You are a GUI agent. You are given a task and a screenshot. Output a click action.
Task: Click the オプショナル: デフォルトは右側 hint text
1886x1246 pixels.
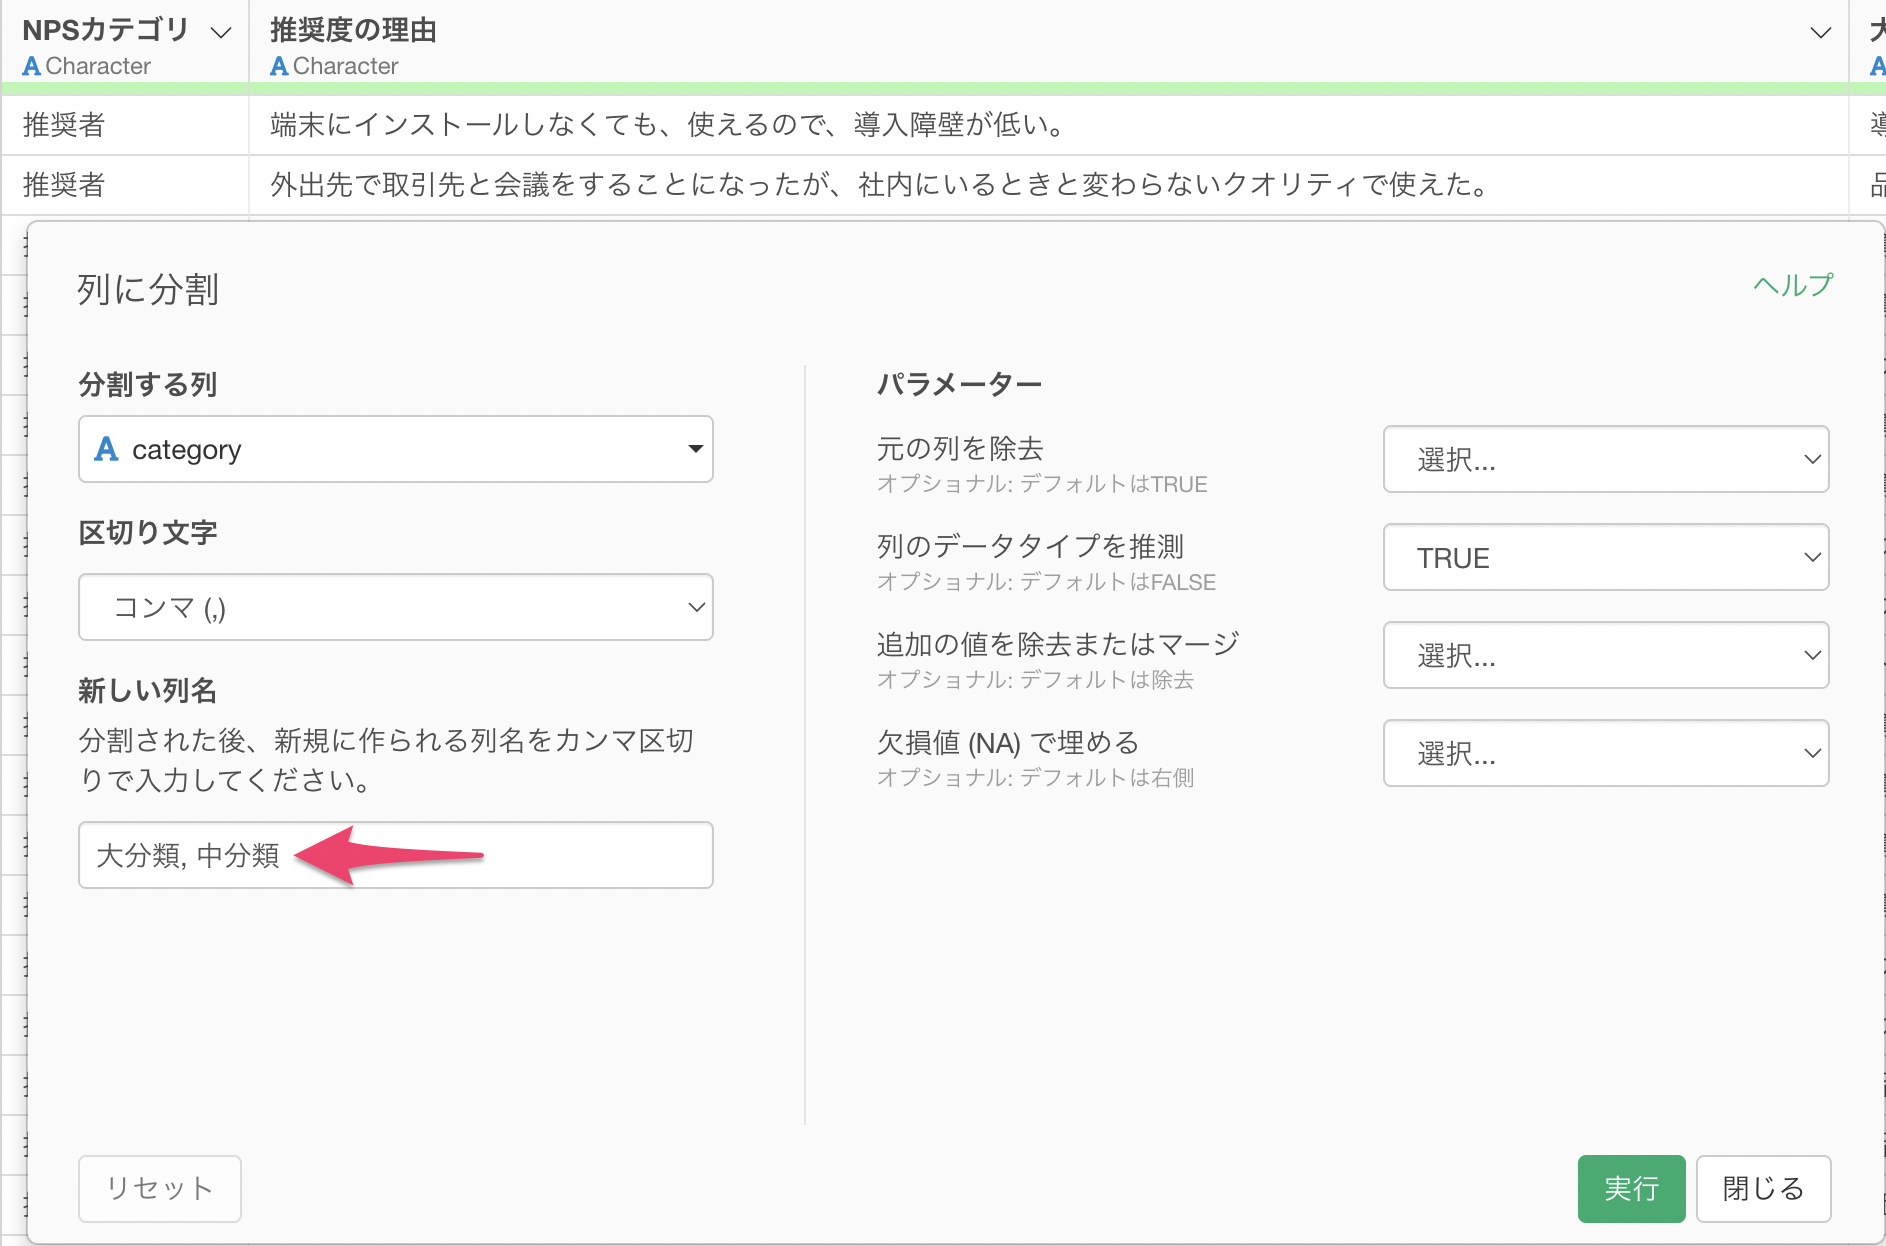point(1035,778)
